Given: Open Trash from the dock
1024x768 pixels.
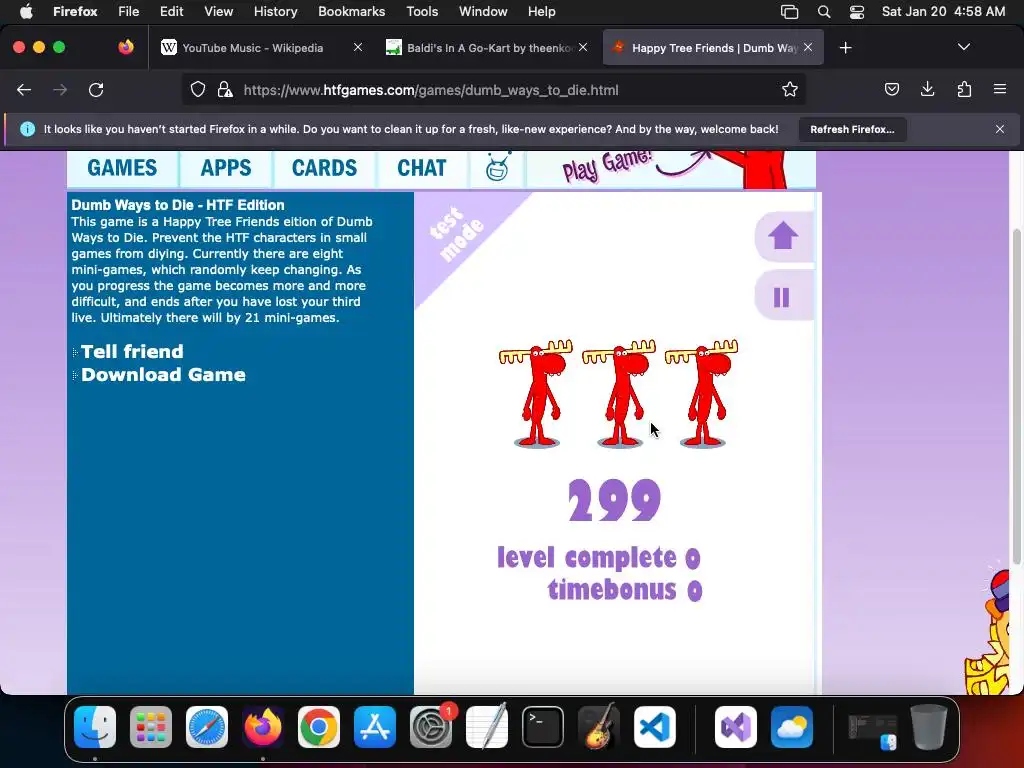Looking at the screenshot, I should [x=929, y=727].
